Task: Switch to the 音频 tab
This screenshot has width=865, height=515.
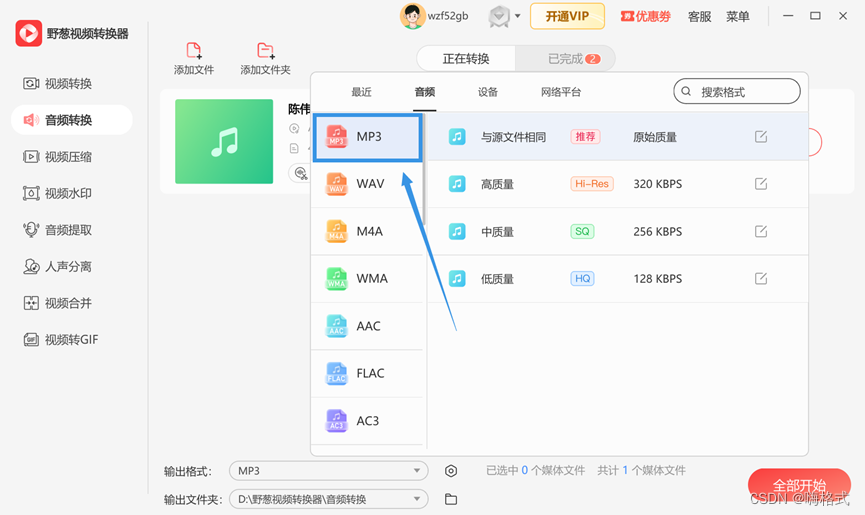Action: [x=425, y=92]
